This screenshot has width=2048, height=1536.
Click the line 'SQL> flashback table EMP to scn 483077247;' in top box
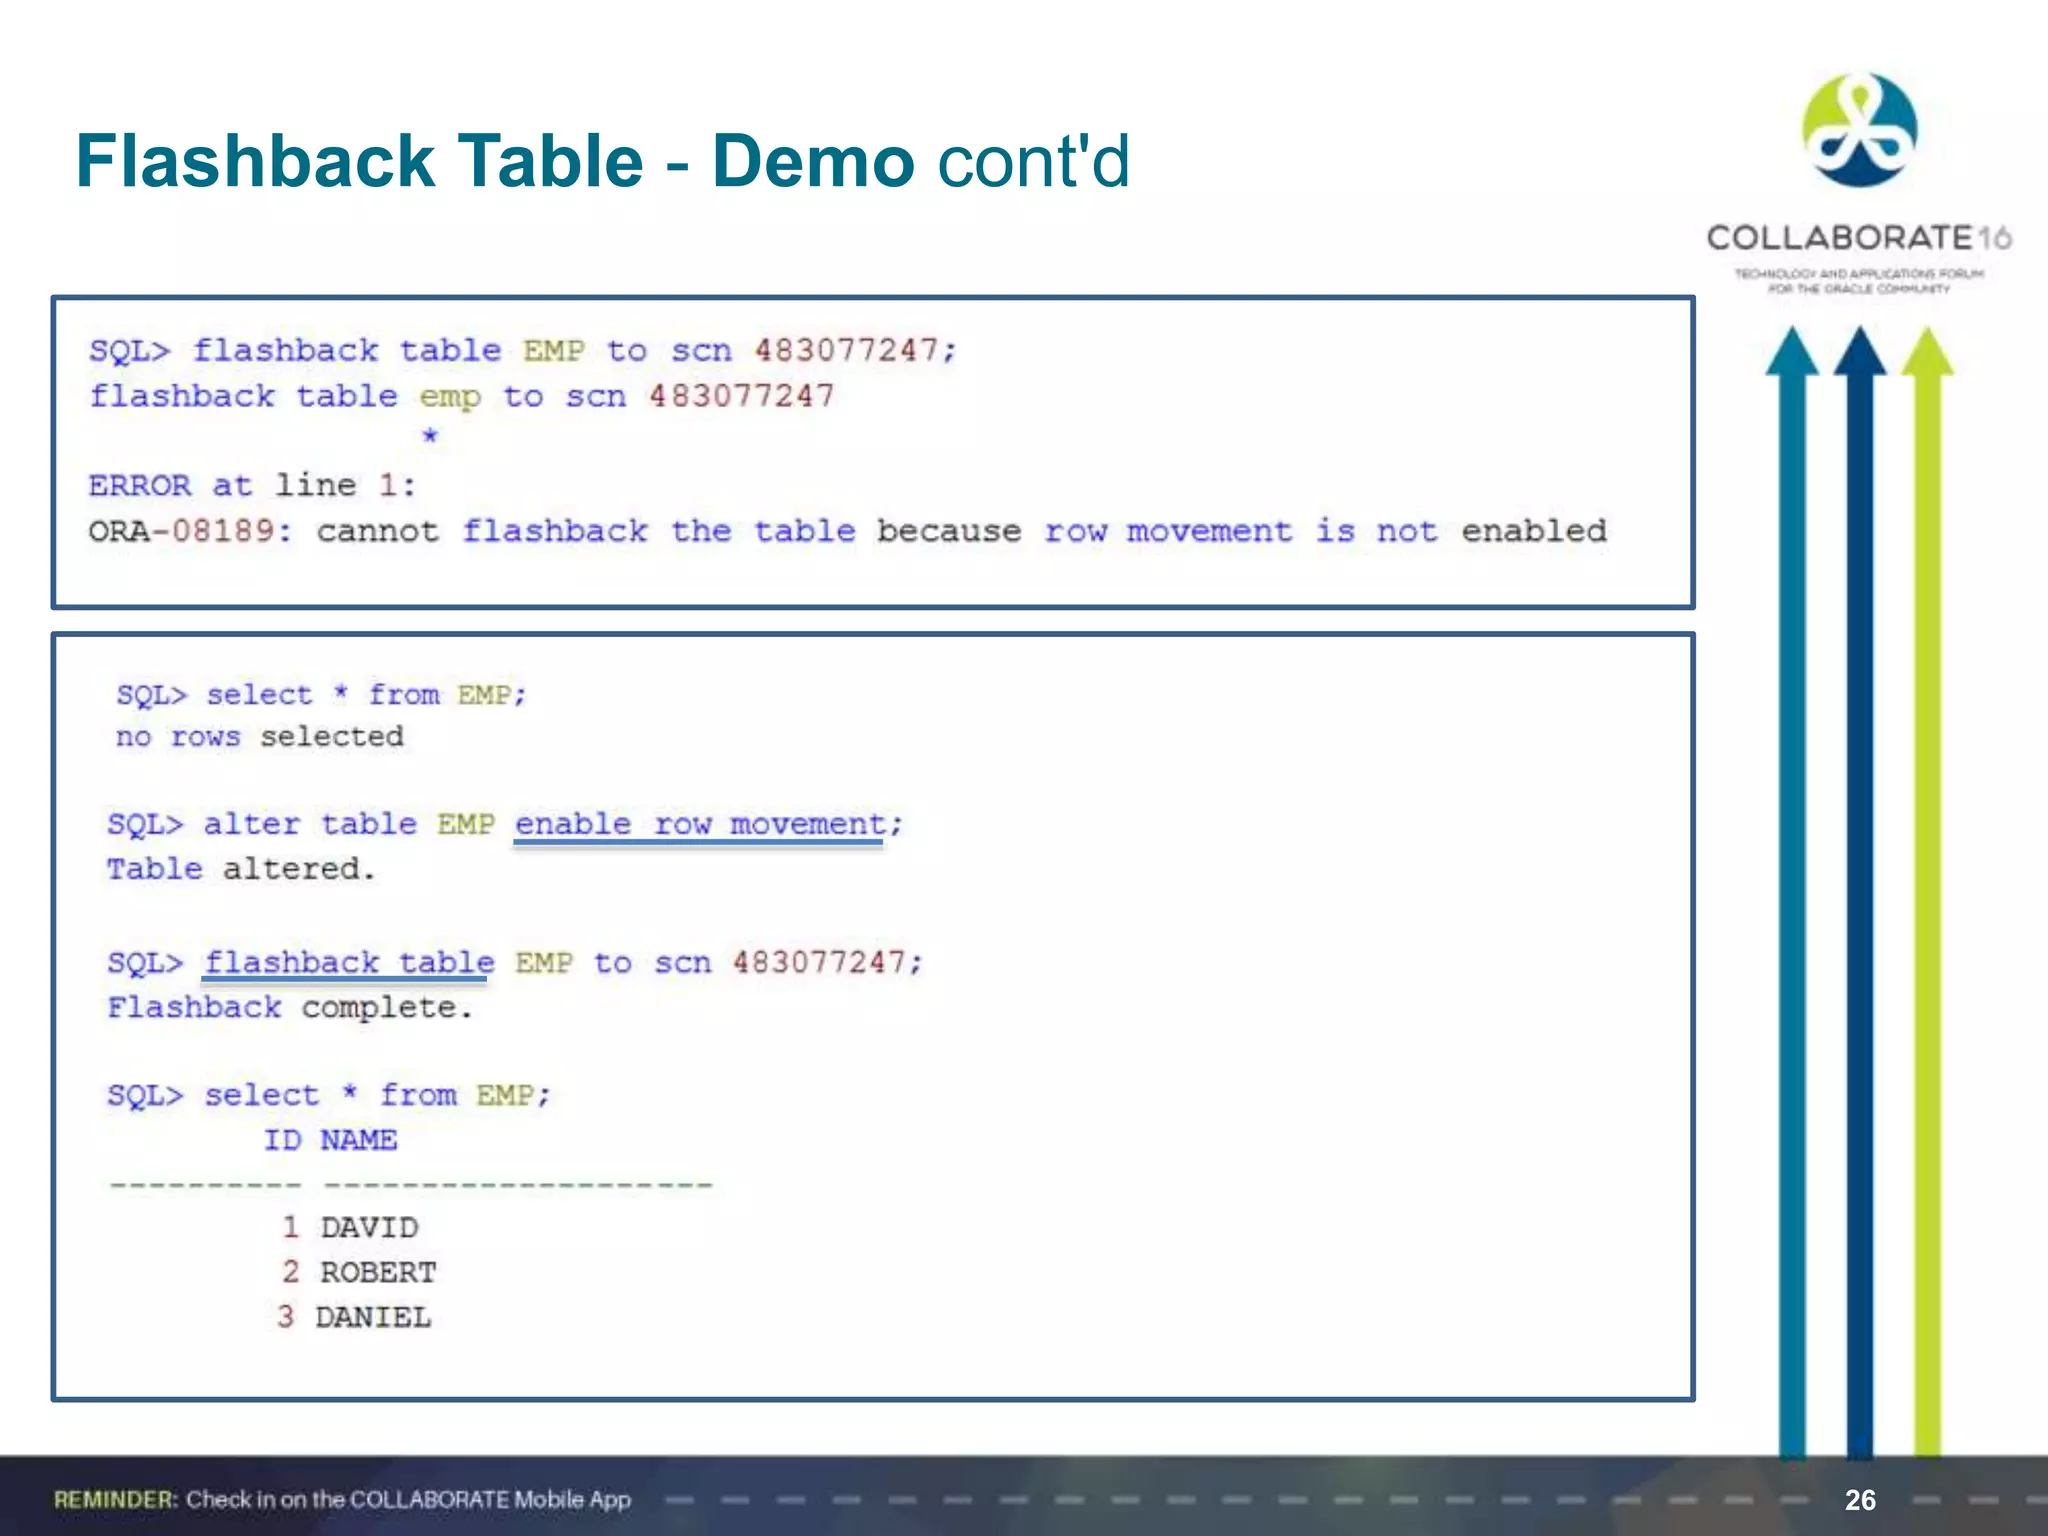tap(523, 351)
